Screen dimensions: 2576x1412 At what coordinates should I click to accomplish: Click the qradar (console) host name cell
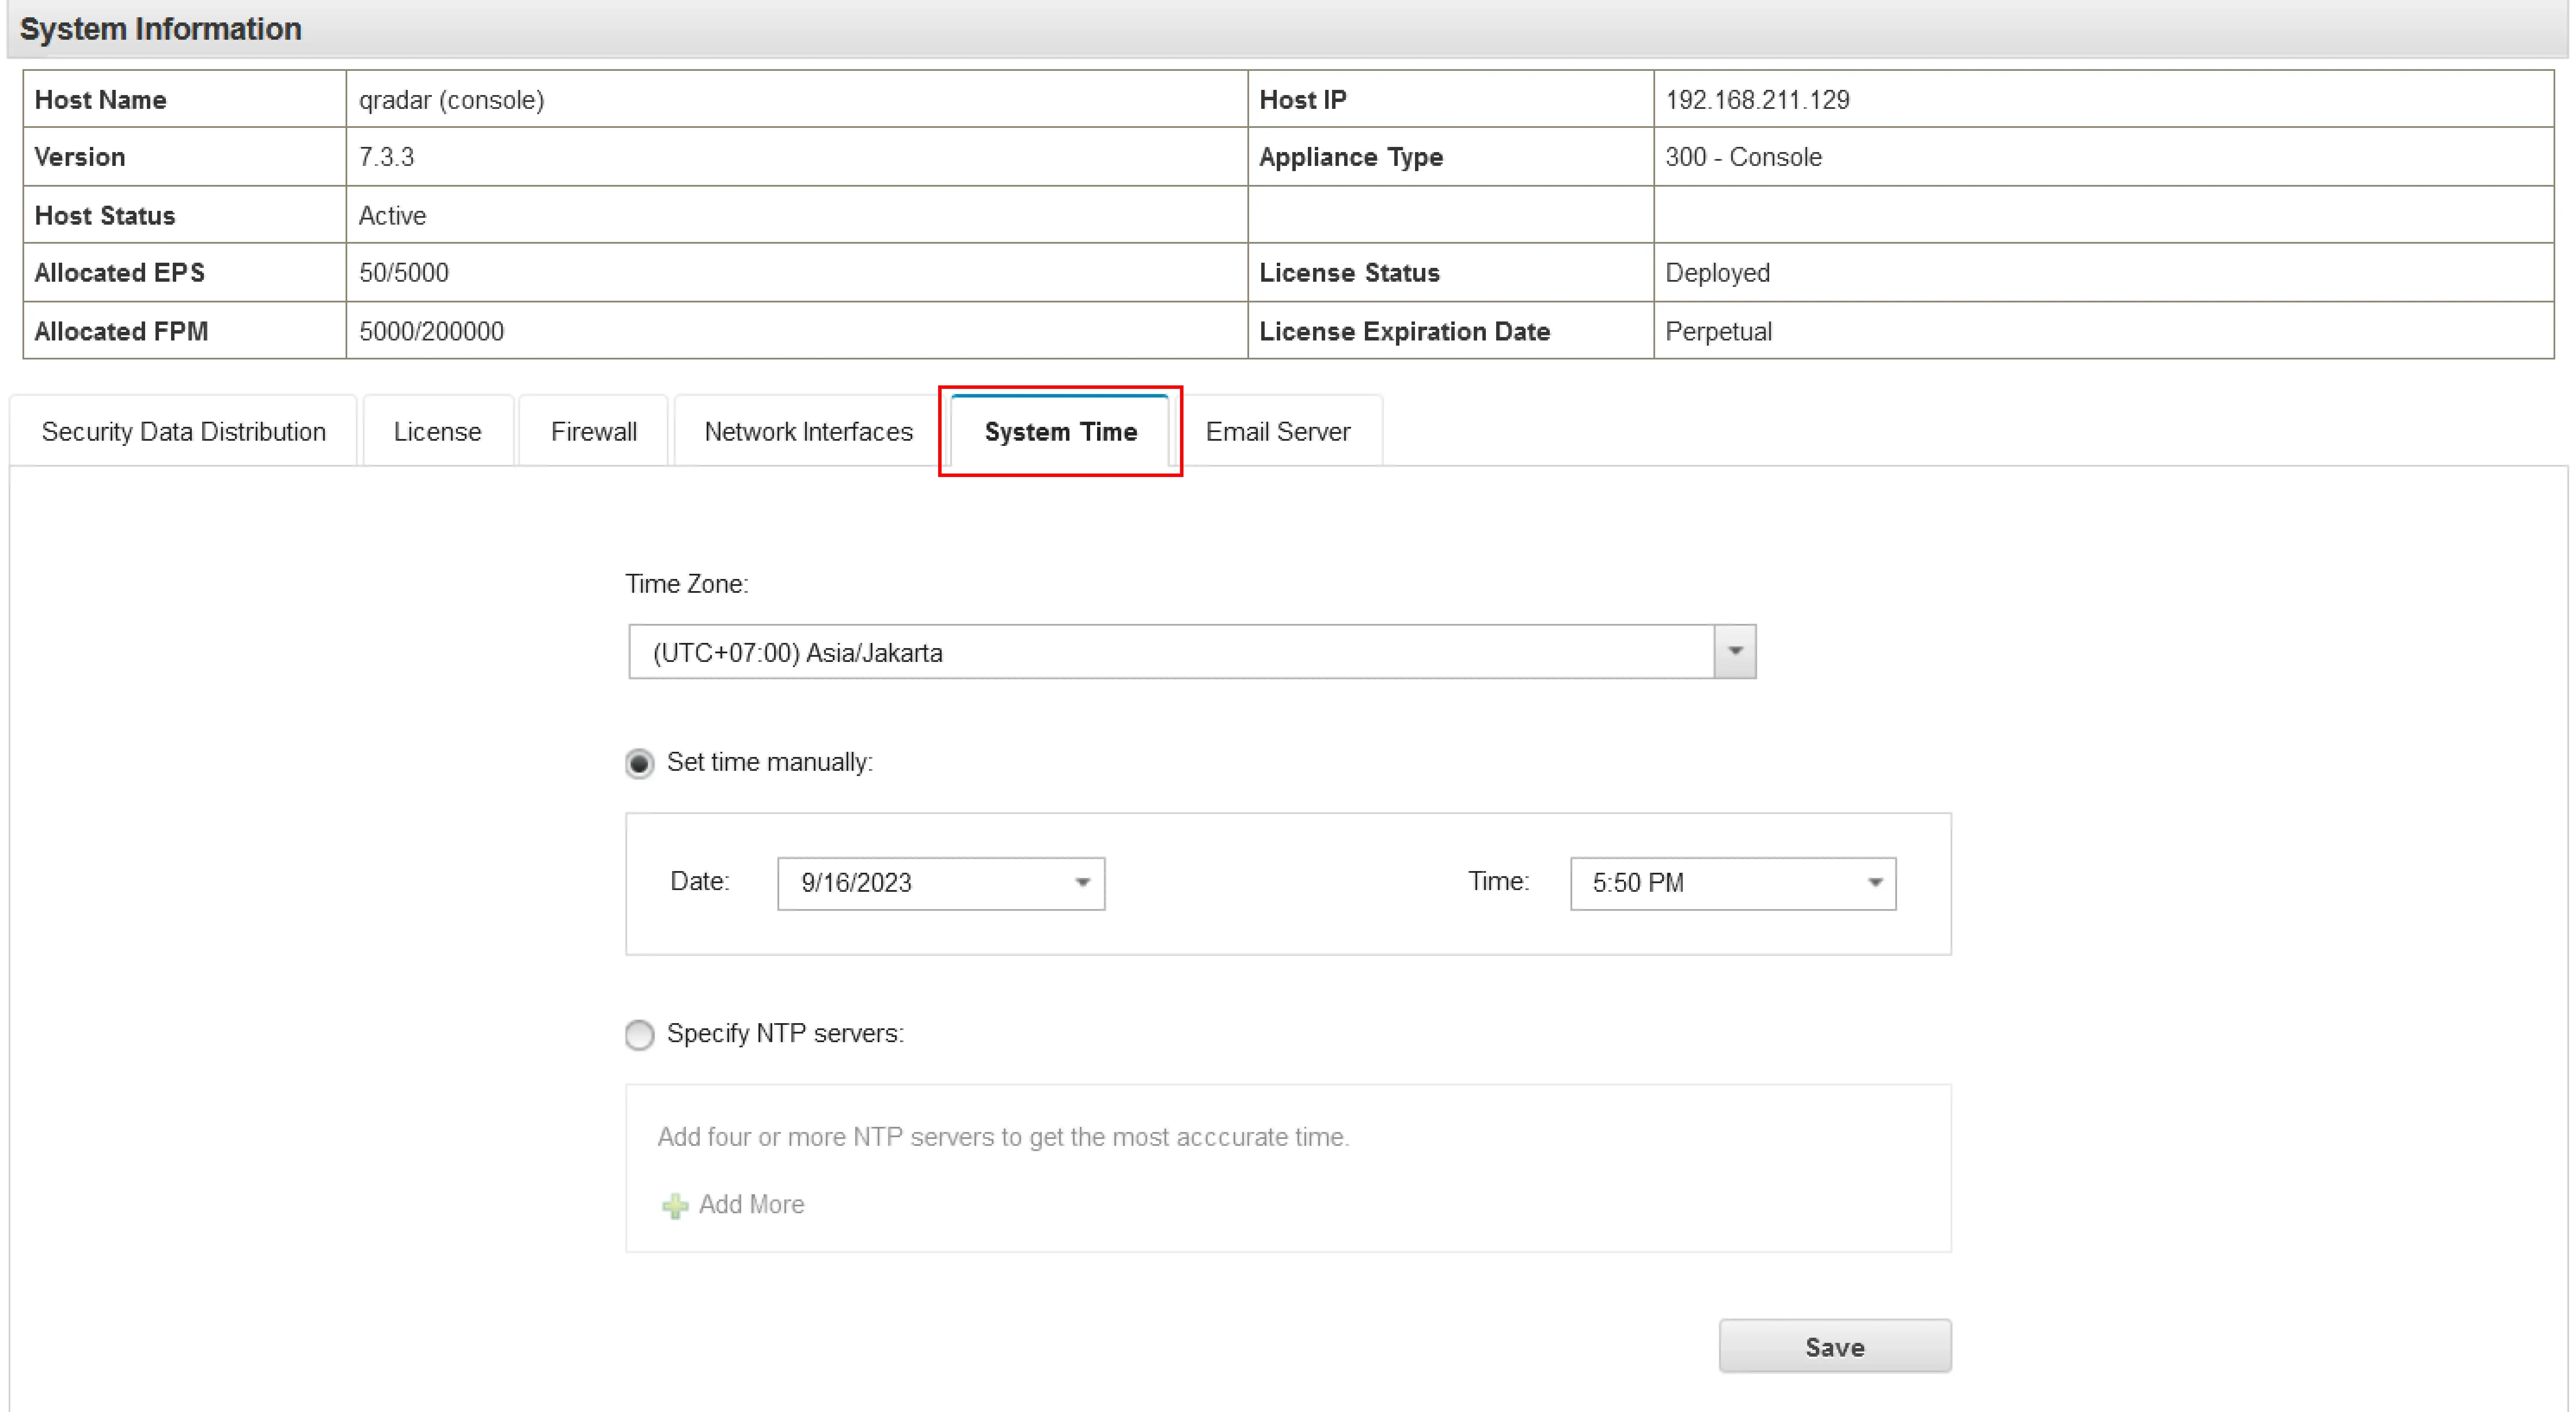[x=452, y=100]
